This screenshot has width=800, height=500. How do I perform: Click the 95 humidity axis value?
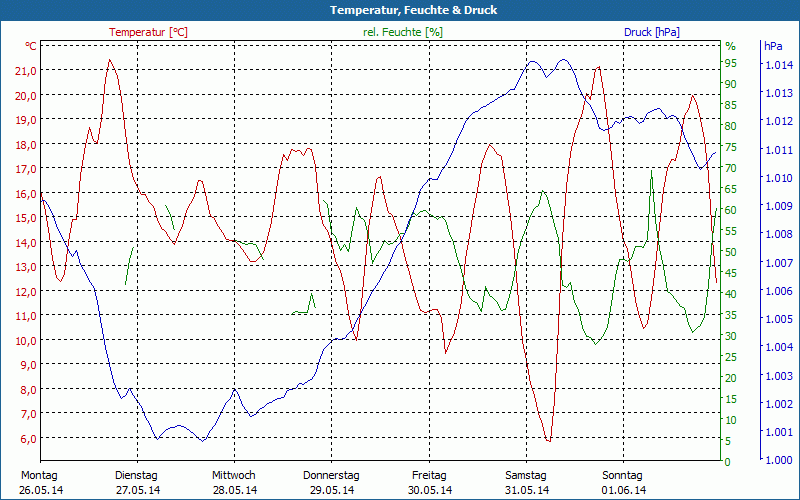point(731,63)
